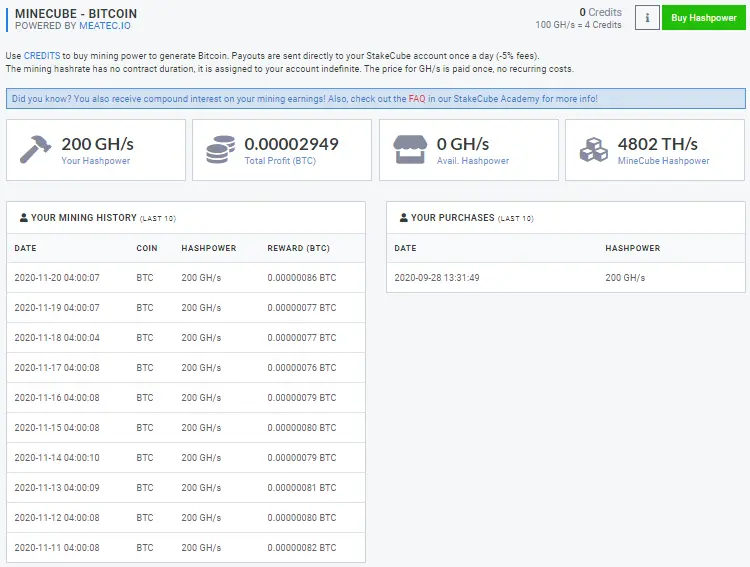Click the MINECUBE - BITCOIN page title
Image resolution: width=750 pixels, height=567 pixels.
coord(76,13)
